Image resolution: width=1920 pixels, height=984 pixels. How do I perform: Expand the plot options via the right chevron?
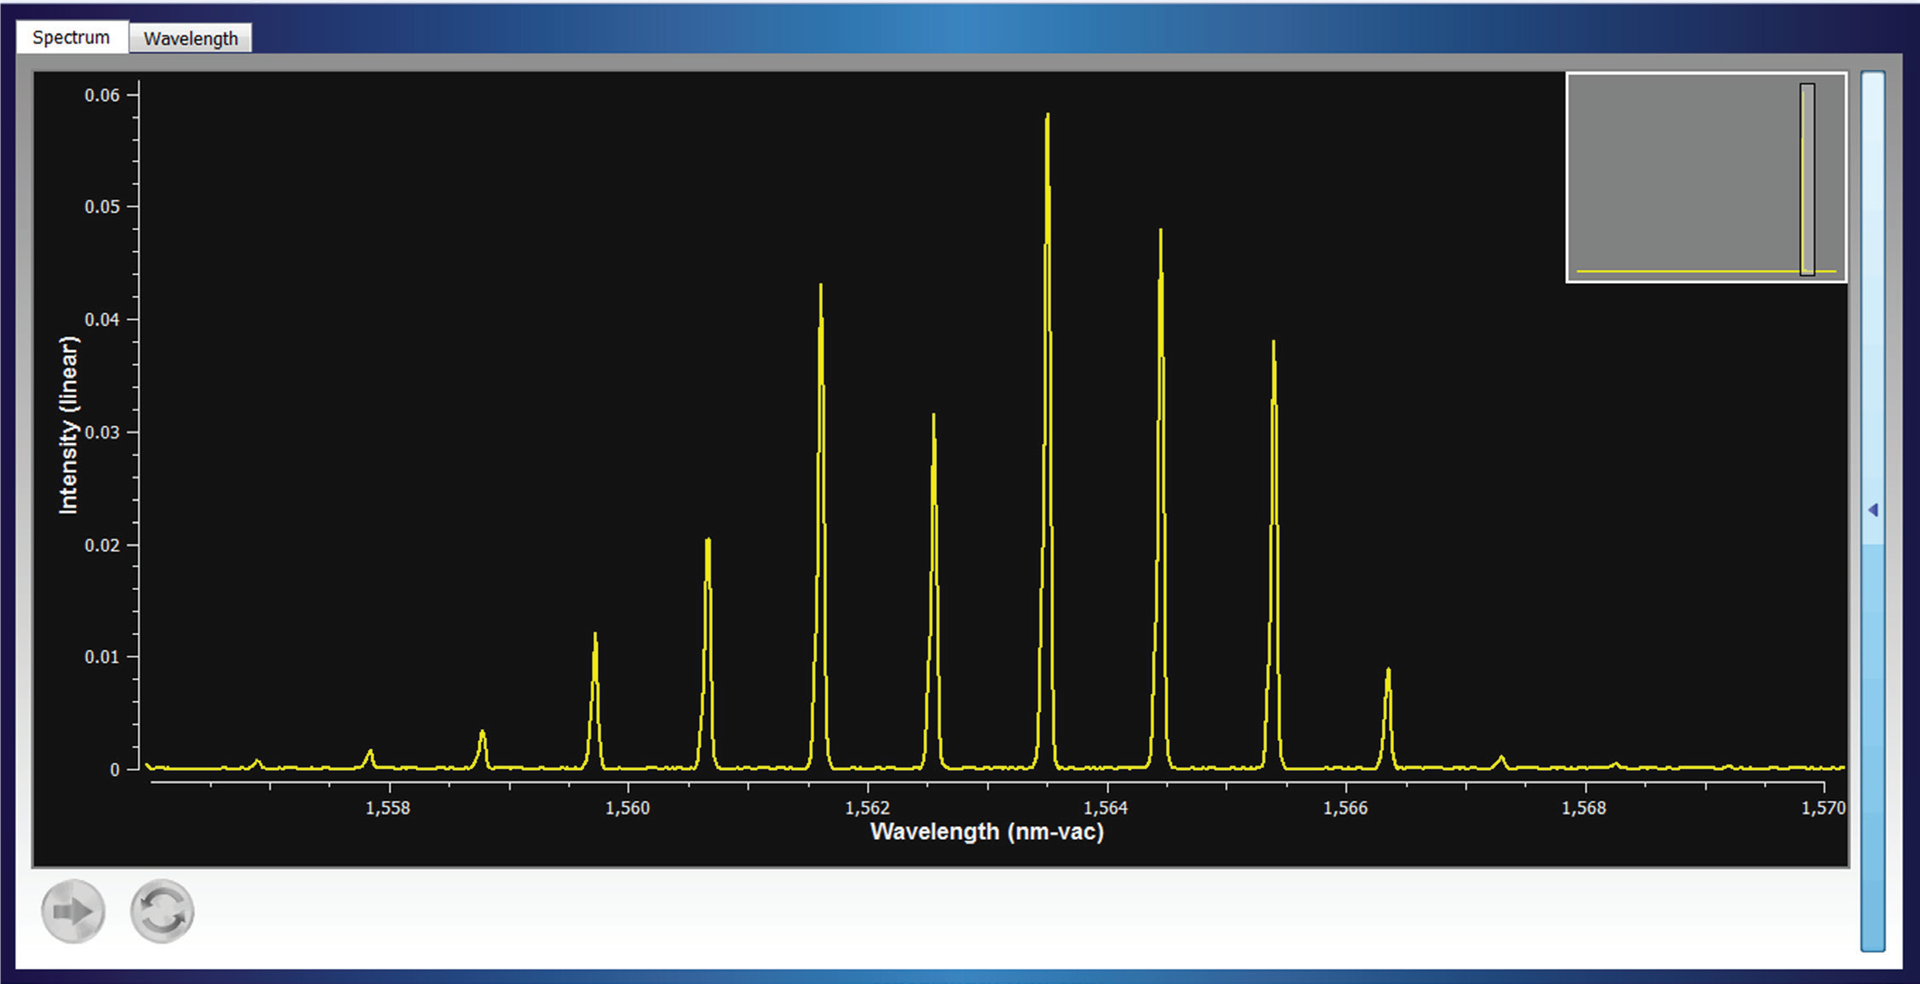click(1874, 509)
